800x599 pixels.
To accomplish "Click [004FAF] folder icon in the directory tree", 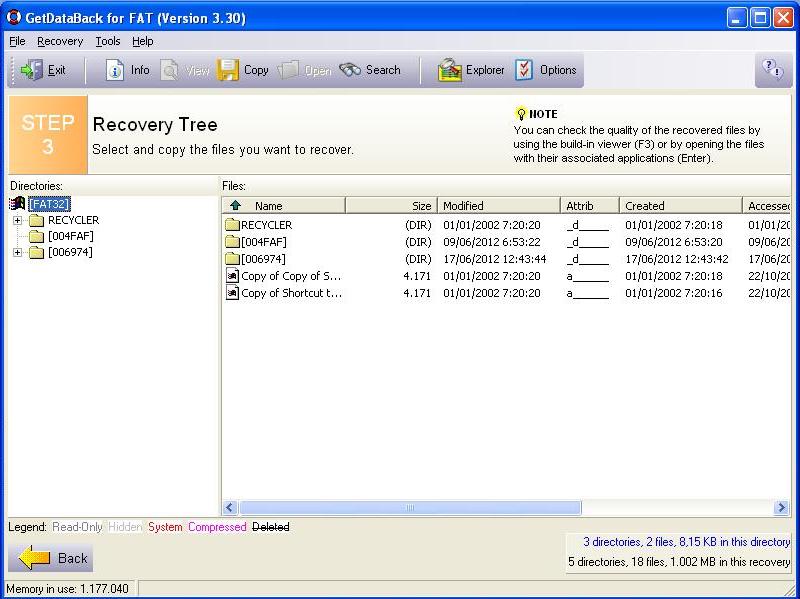I will coord(36,237).
